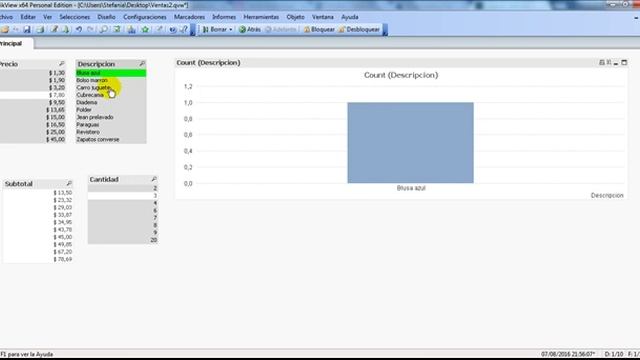Select '$ 13,50' in Subtotal list

[38, 193]
